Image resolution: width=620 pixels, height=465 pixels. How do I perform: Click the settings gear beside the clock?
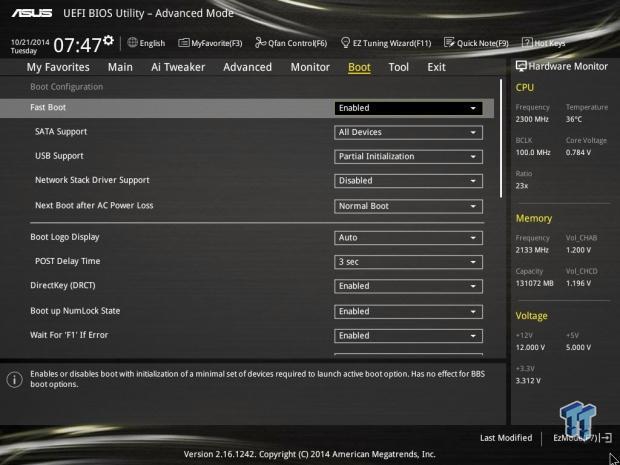pyautogui.click(x=108, y=40)
